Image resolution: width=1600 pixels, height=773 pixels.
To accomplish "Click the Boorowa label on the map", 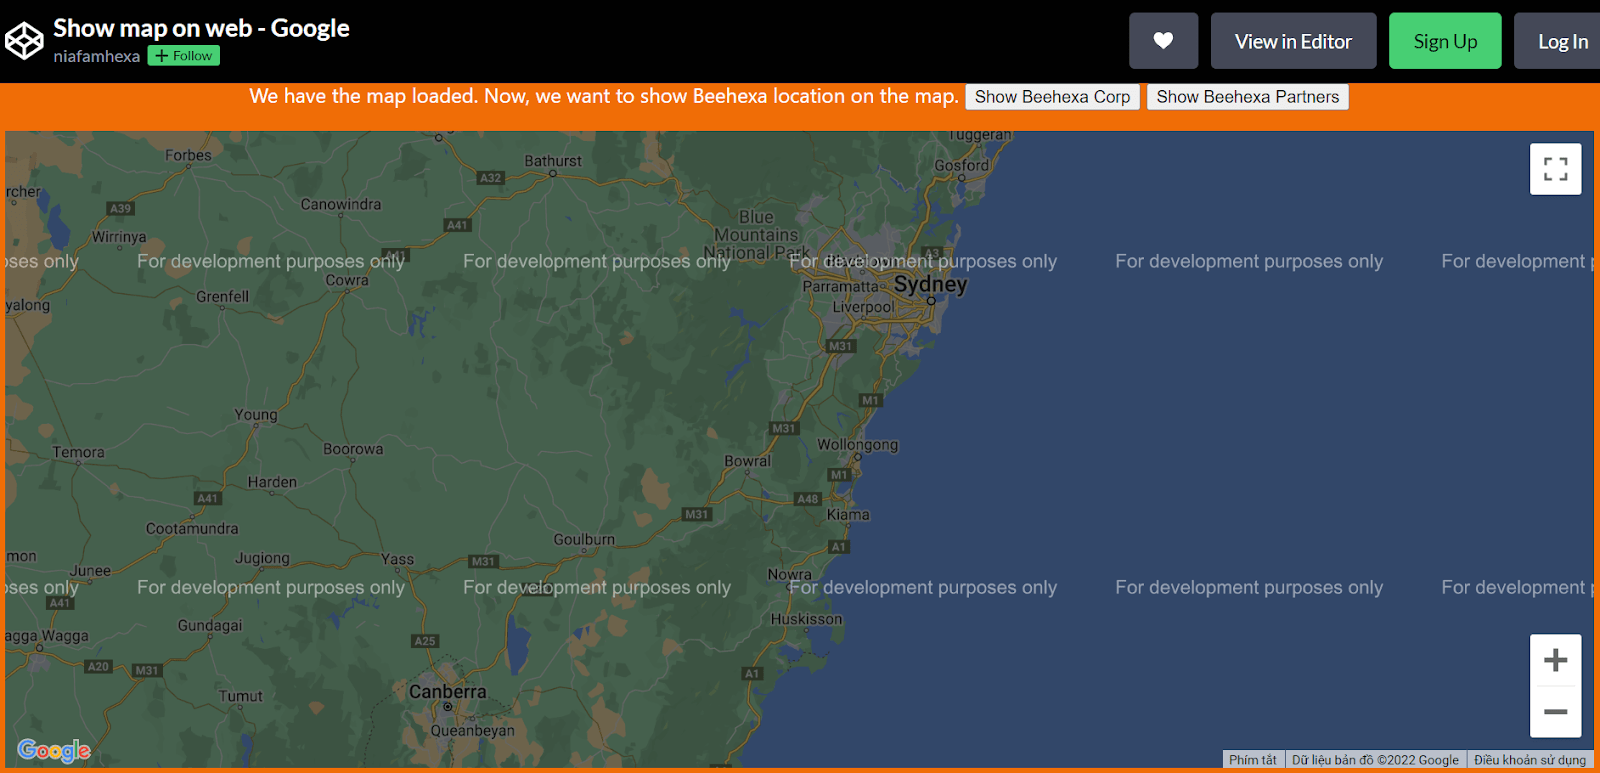I will (x=353, y=450).
